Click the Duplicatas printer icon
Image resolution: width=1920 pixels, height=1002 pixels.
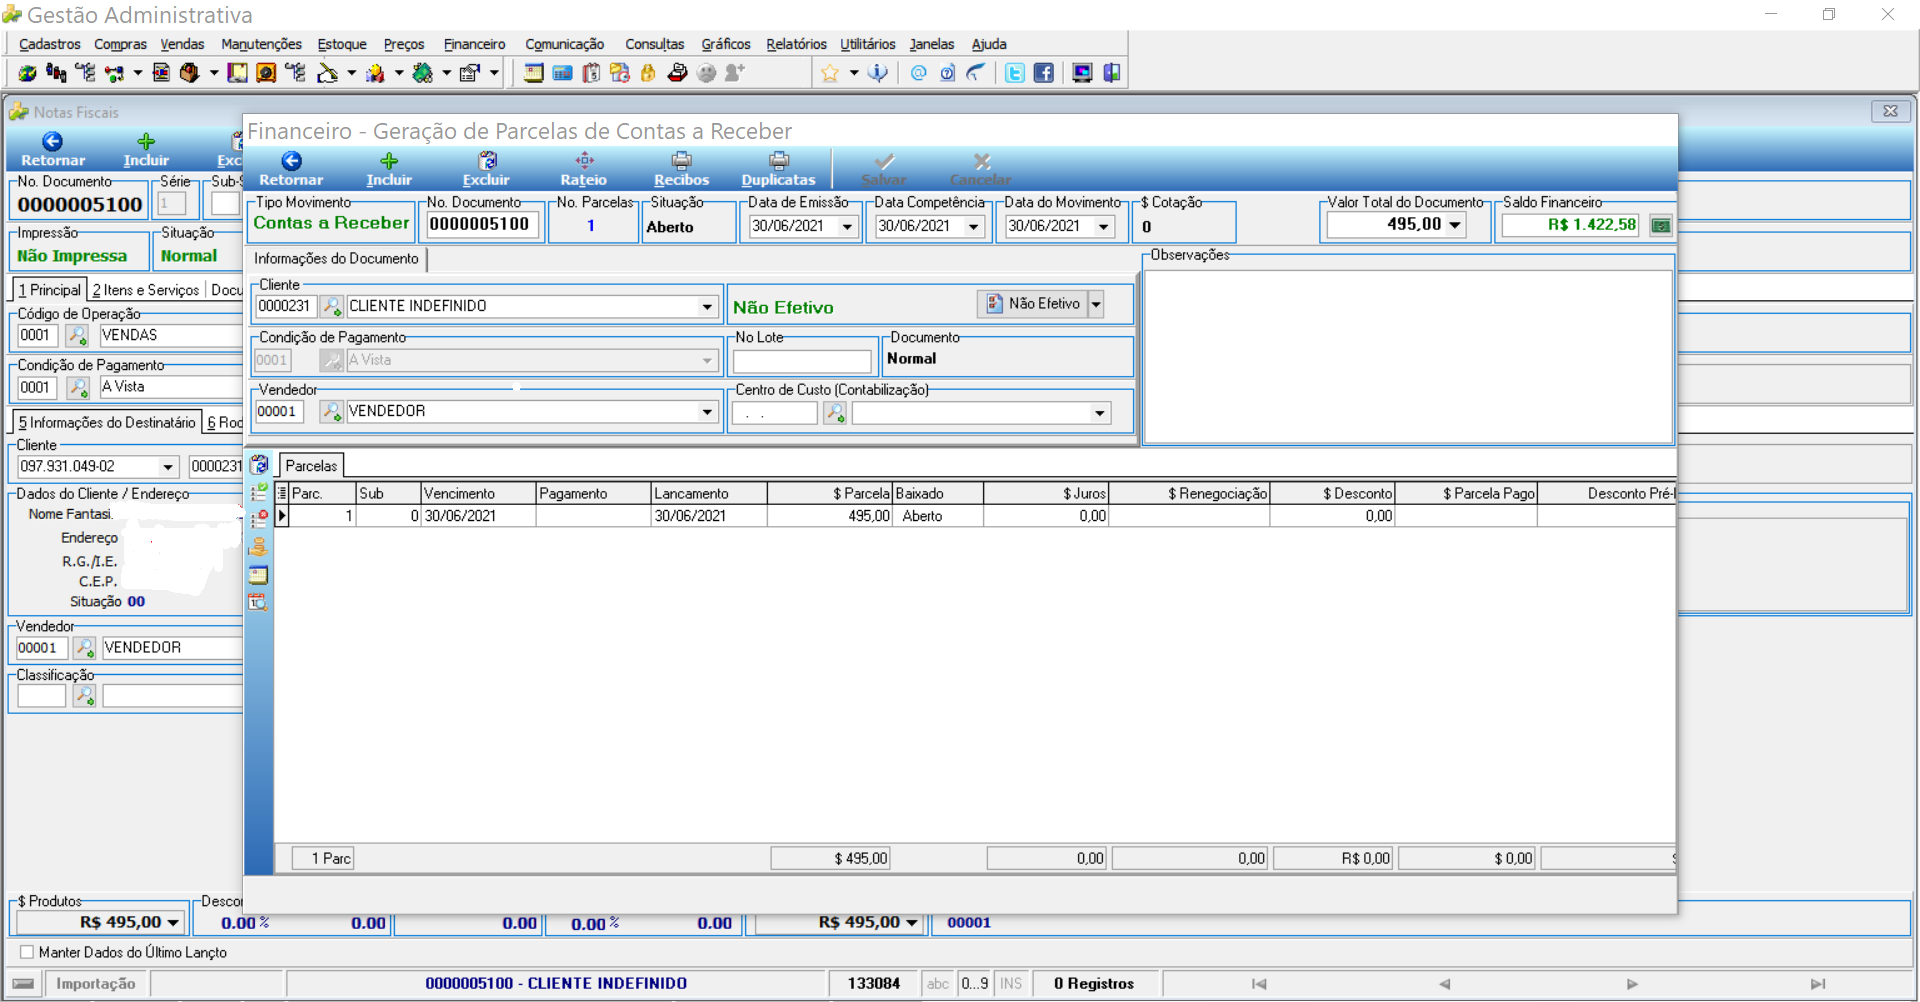(x=779, y=161)
